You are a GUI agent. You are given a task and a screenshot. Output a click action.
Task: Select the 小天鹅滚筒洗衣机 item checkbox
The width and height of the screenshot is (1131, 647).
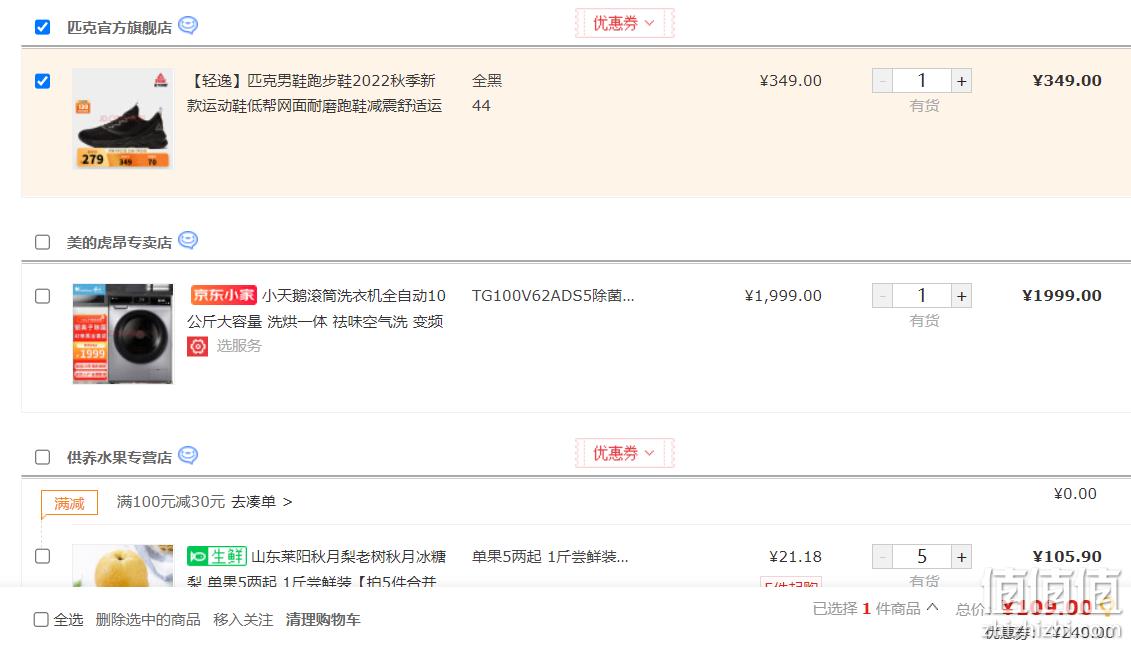pyautogui.click(x=43, y=296)
